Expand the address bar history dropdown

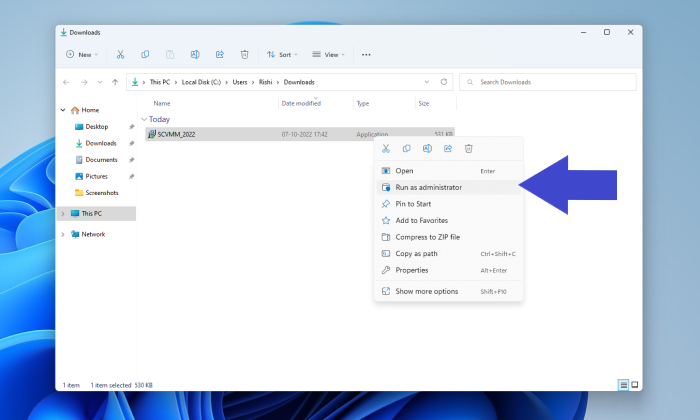427,82
